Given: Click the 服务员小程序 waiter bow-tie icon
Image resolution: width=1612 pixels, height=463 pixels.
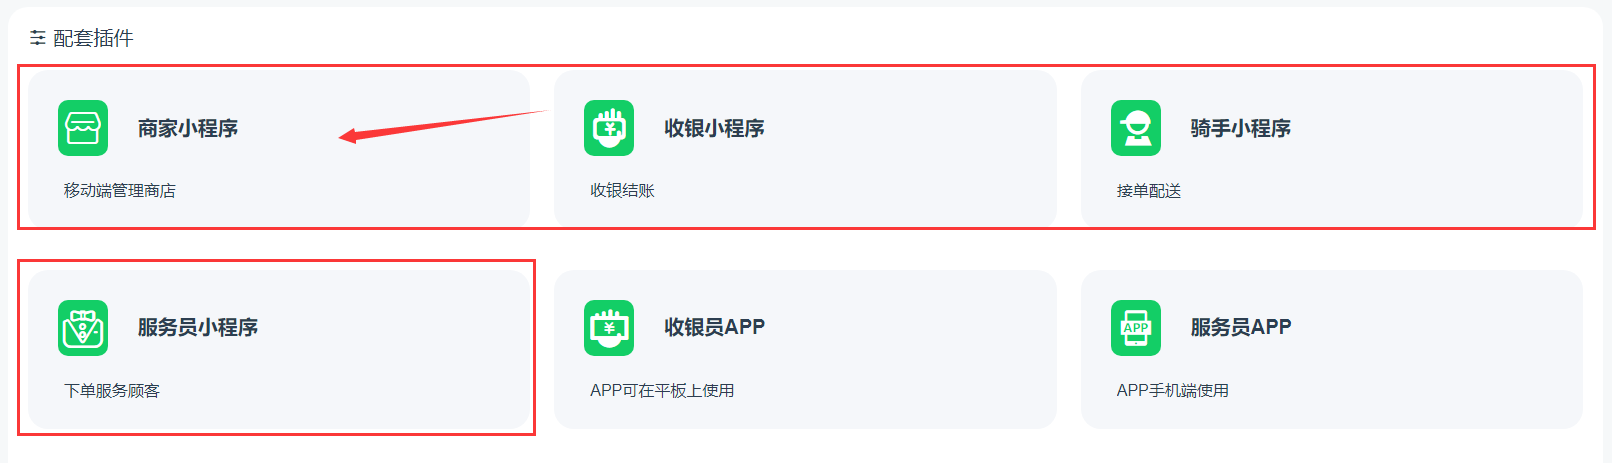Looking at the screenshot, I should (x=83, y=328).
